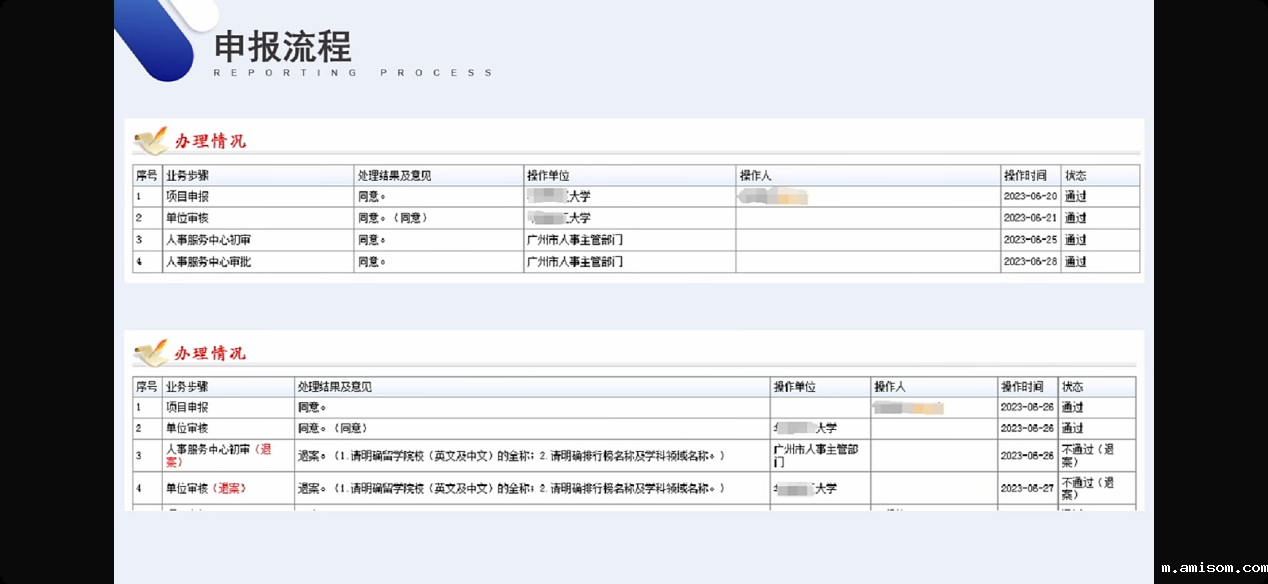Select the 2023-06-21 operation date cell
Screen dimensions: 1268x584
click(x=1029, y=218)
